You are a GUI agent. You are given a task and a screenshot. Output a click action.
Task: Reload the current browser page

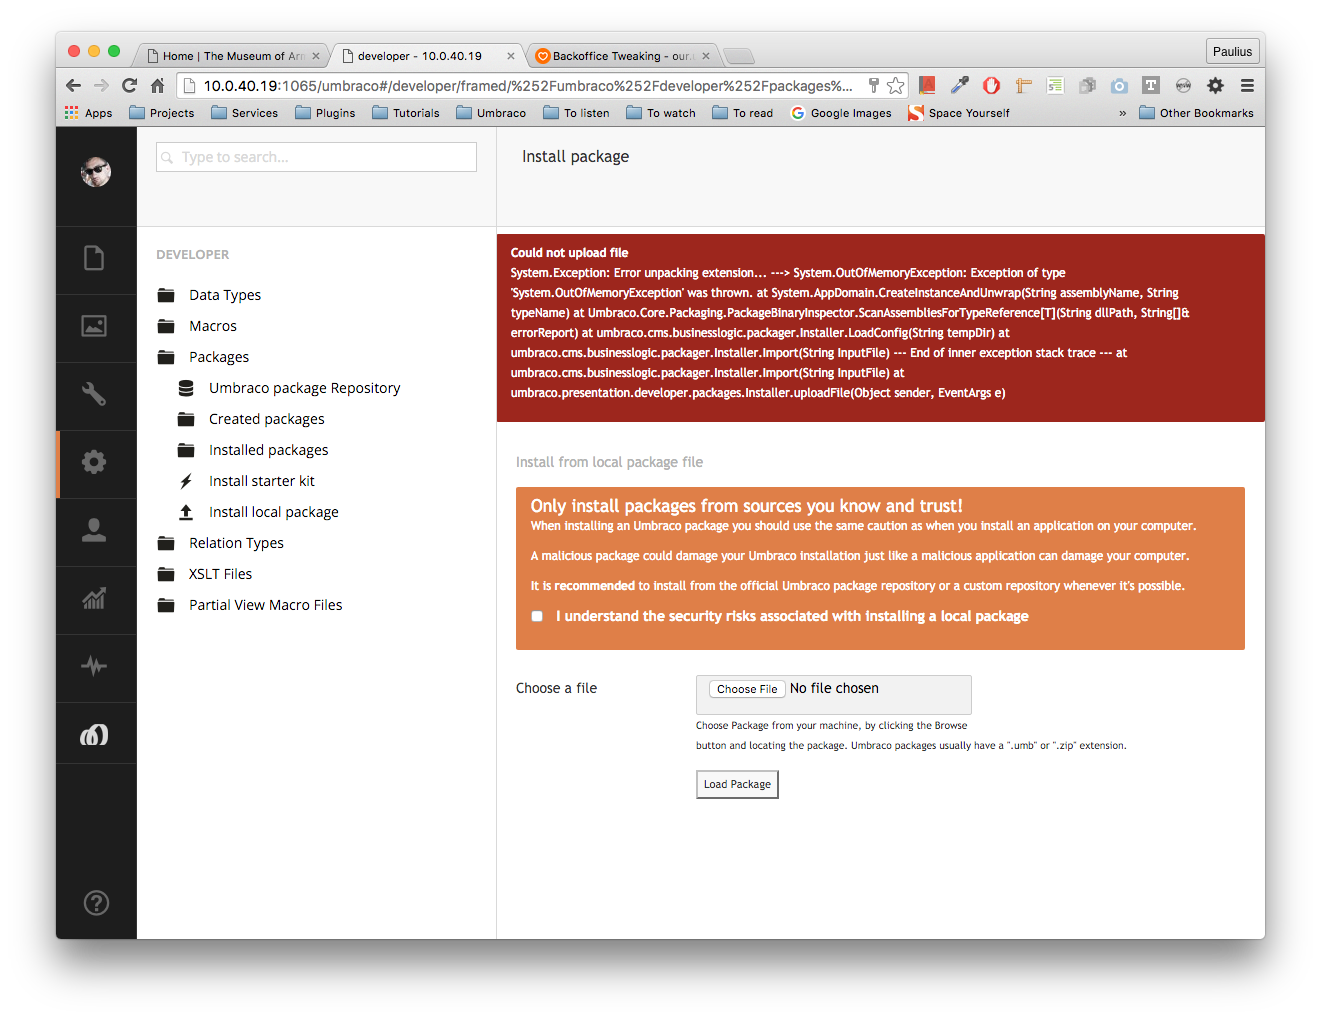[129, 86]
